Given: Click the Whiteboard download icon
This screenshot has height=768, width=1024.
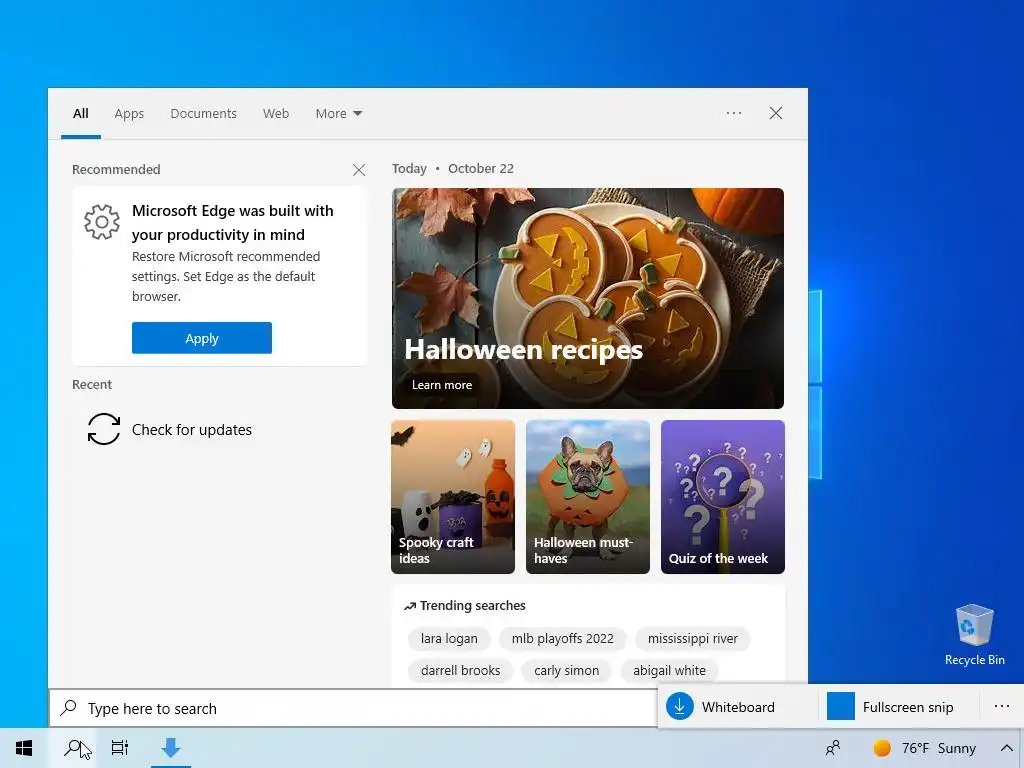Looking at the screenshot, I should tap(679, 707).
